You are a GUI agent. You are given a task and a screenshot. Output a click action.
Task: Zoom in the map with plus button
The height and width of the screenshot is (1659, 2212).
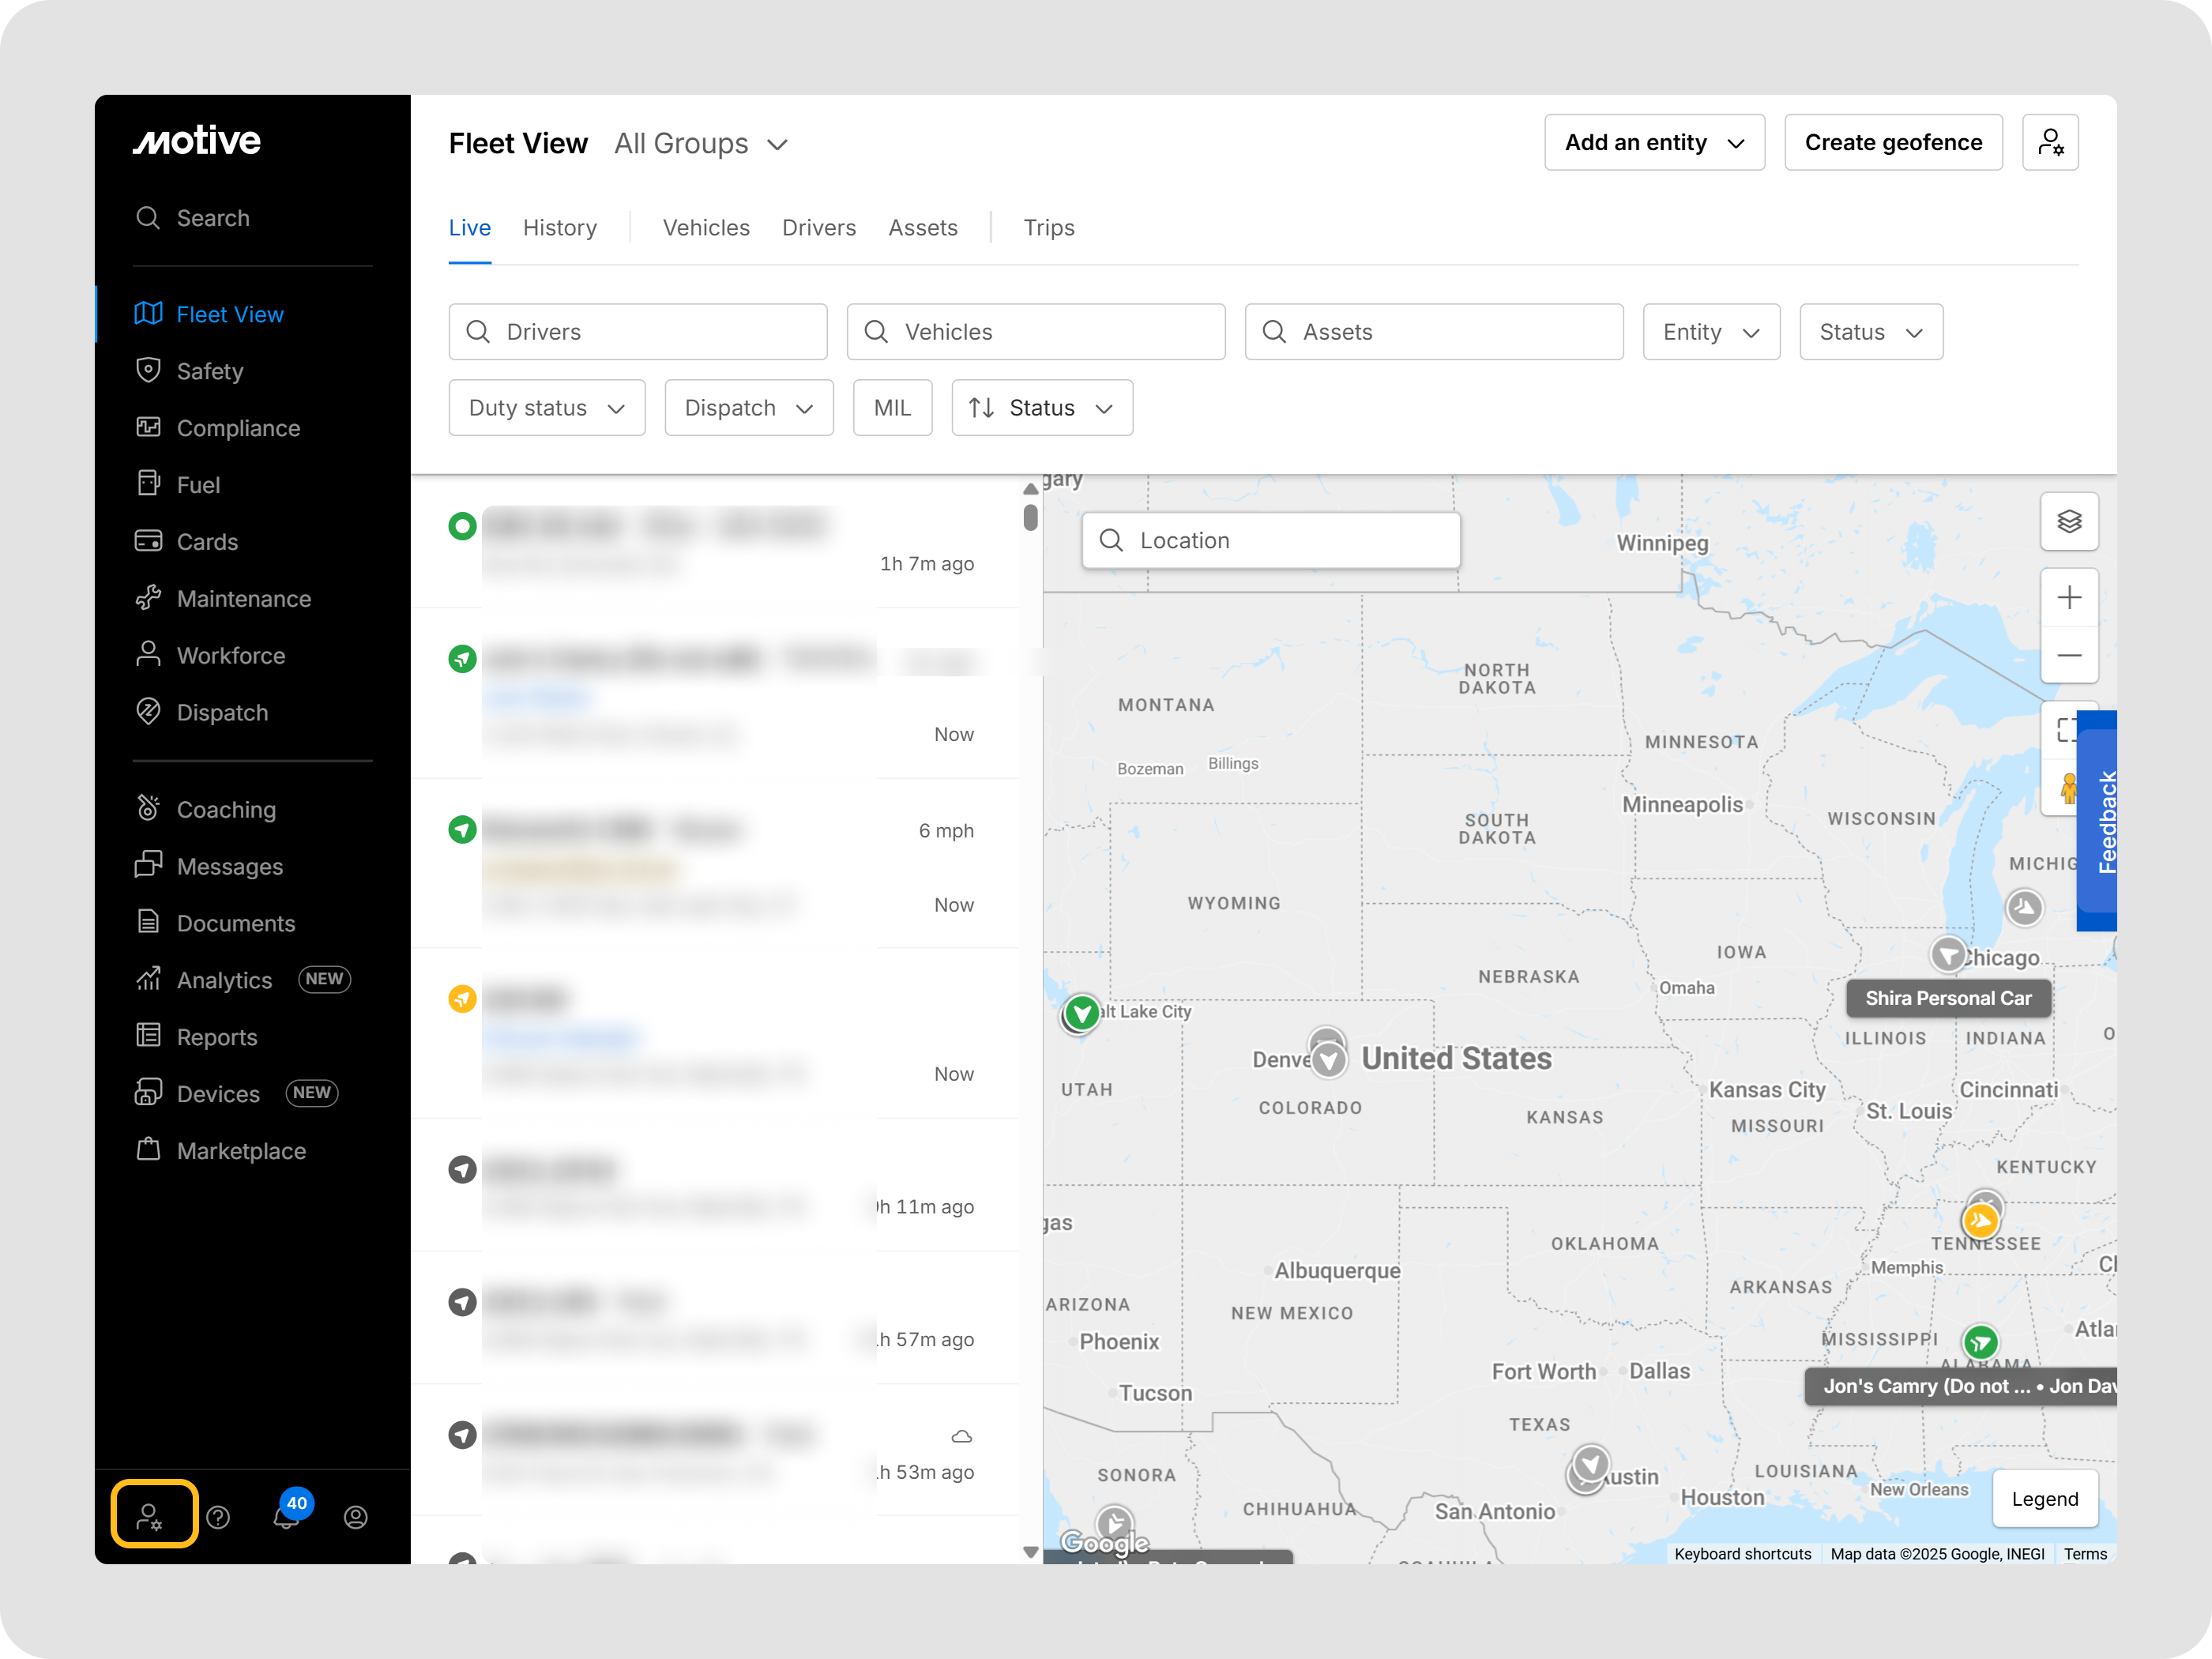(x=2068, y=598)
